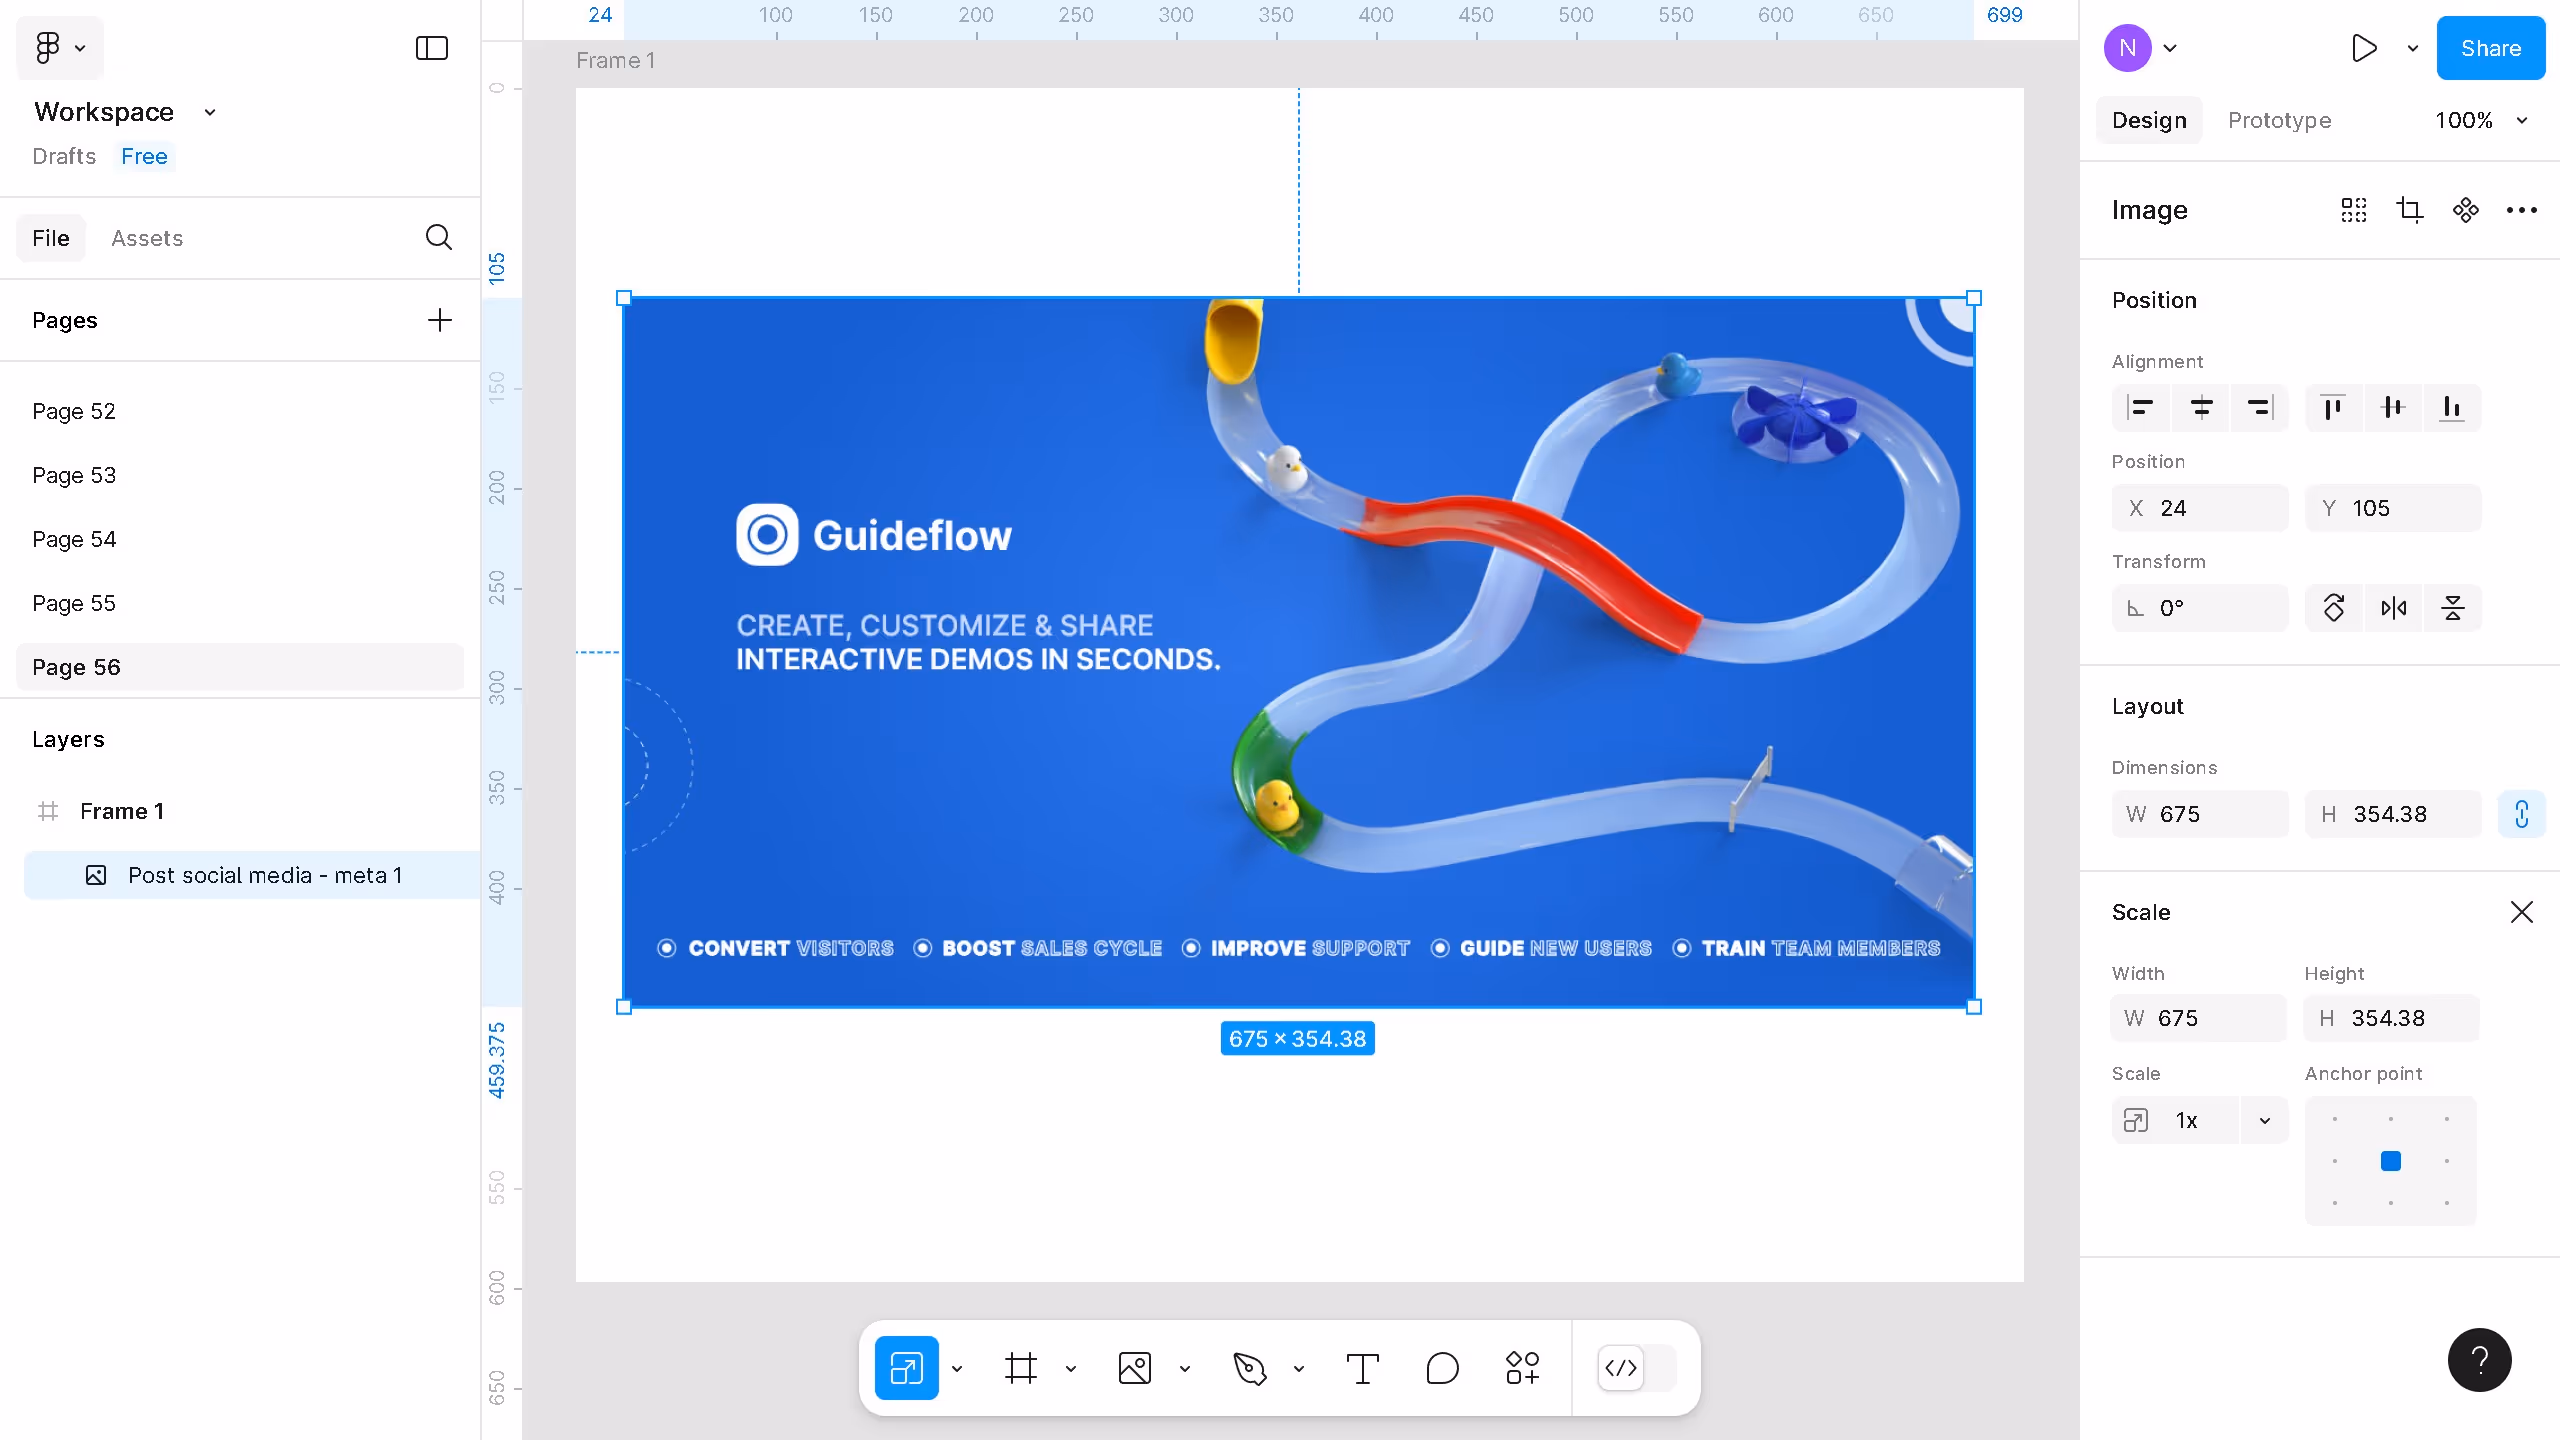Select the Frame tool
The height and width of the screenshot is (1440, 2560).
click(x=1020, y=1368)
